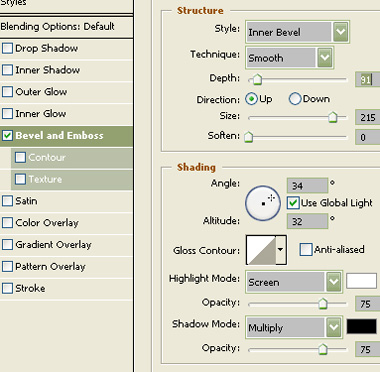
Task: Click the Angle field showing 34
Action: point(307,185)
